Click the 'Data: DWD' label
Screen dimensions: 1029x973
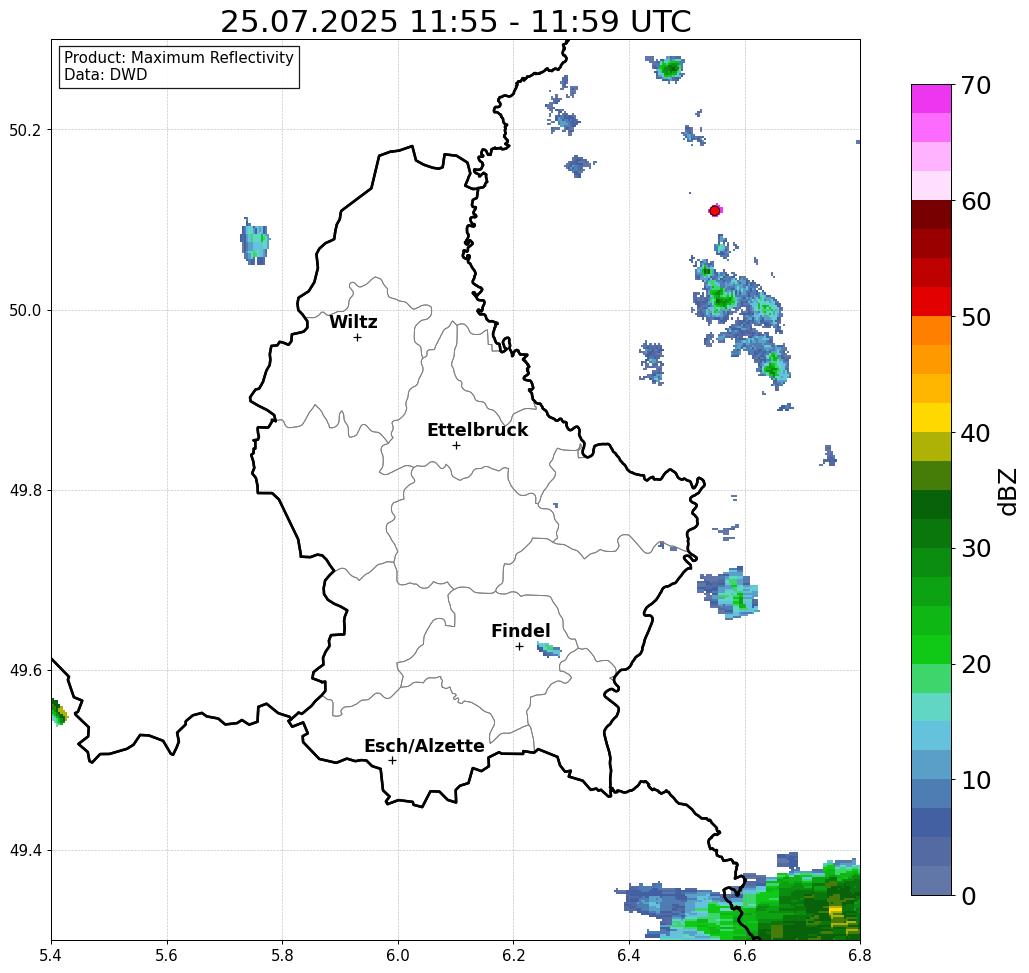(x=106, y=75)
